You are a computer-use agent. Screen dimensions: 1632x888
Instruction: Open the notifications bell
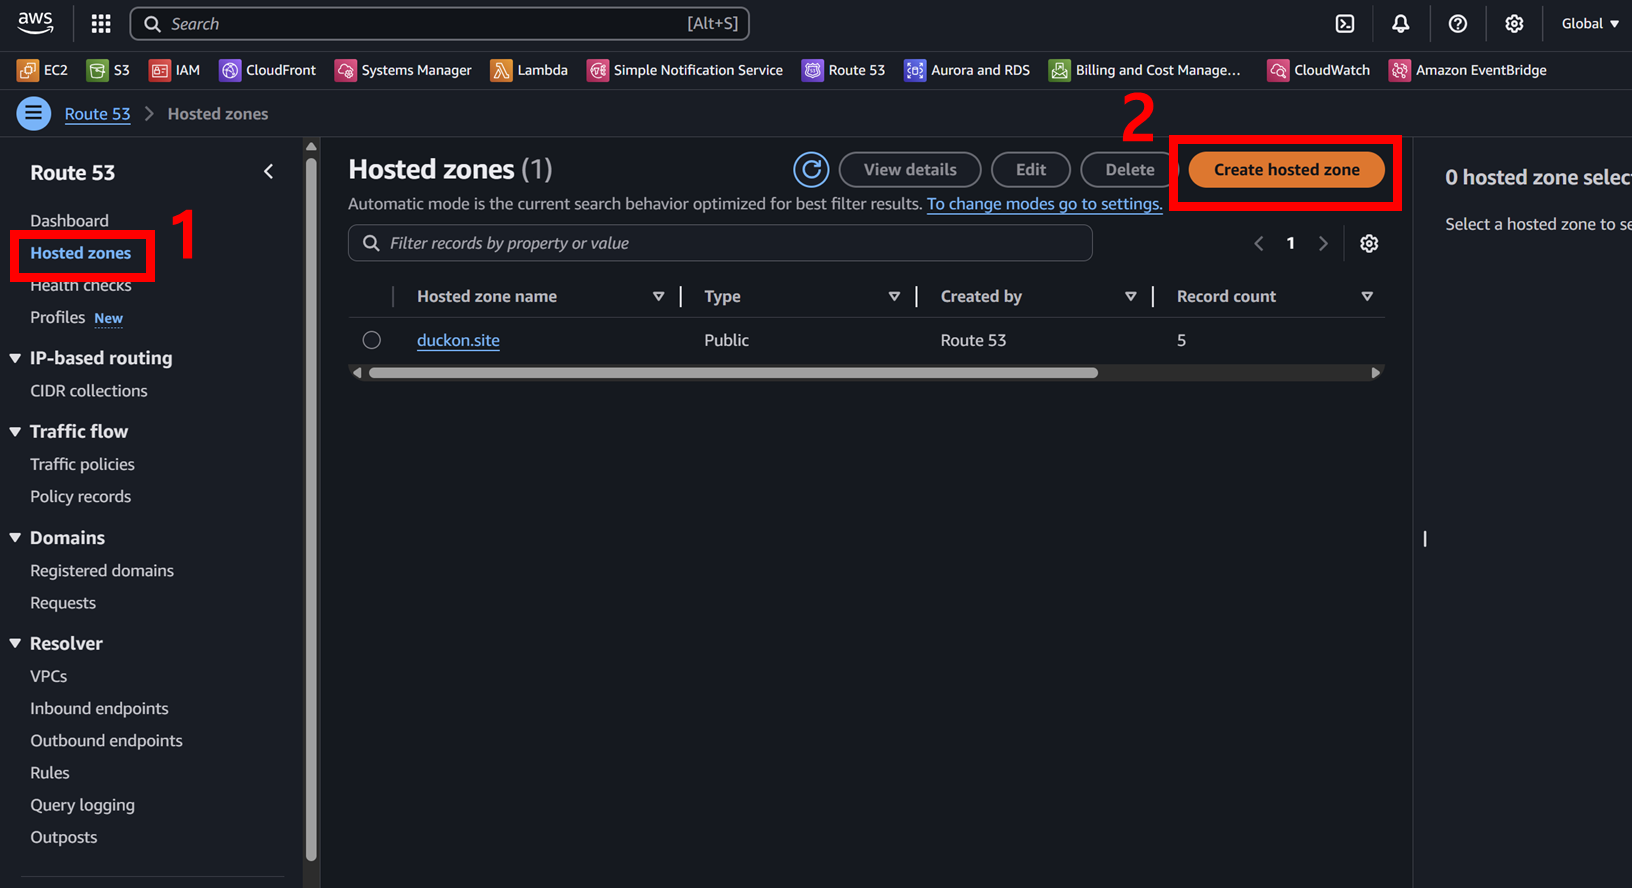coord(1401,23)
